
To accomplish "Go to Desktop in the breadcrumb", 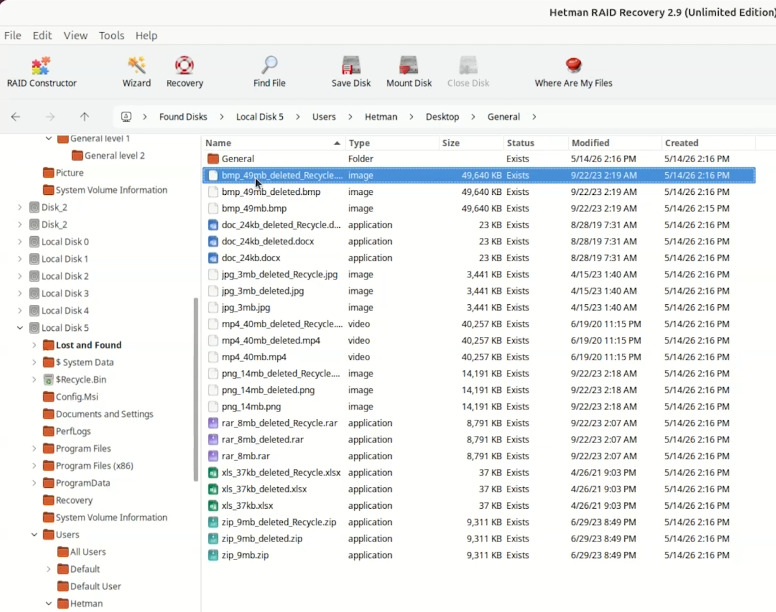I will pos(442,117).
